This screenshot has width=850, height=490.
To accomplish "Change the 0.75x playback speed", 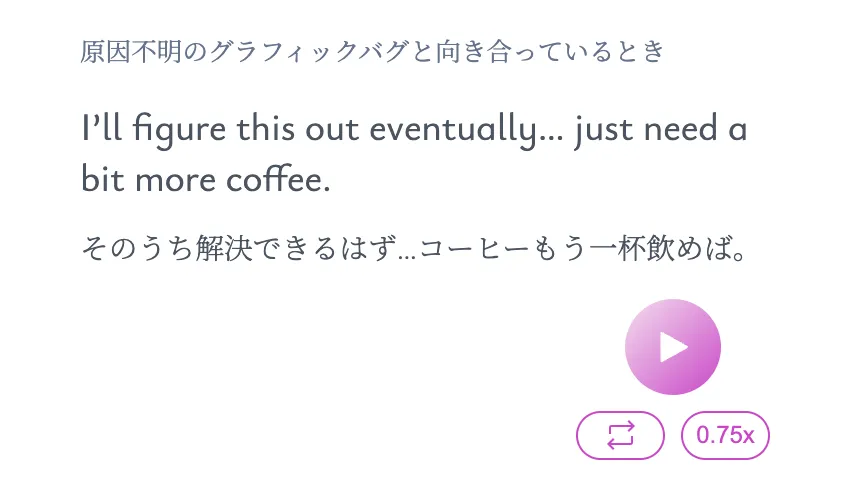I will (x=725, y=435).
